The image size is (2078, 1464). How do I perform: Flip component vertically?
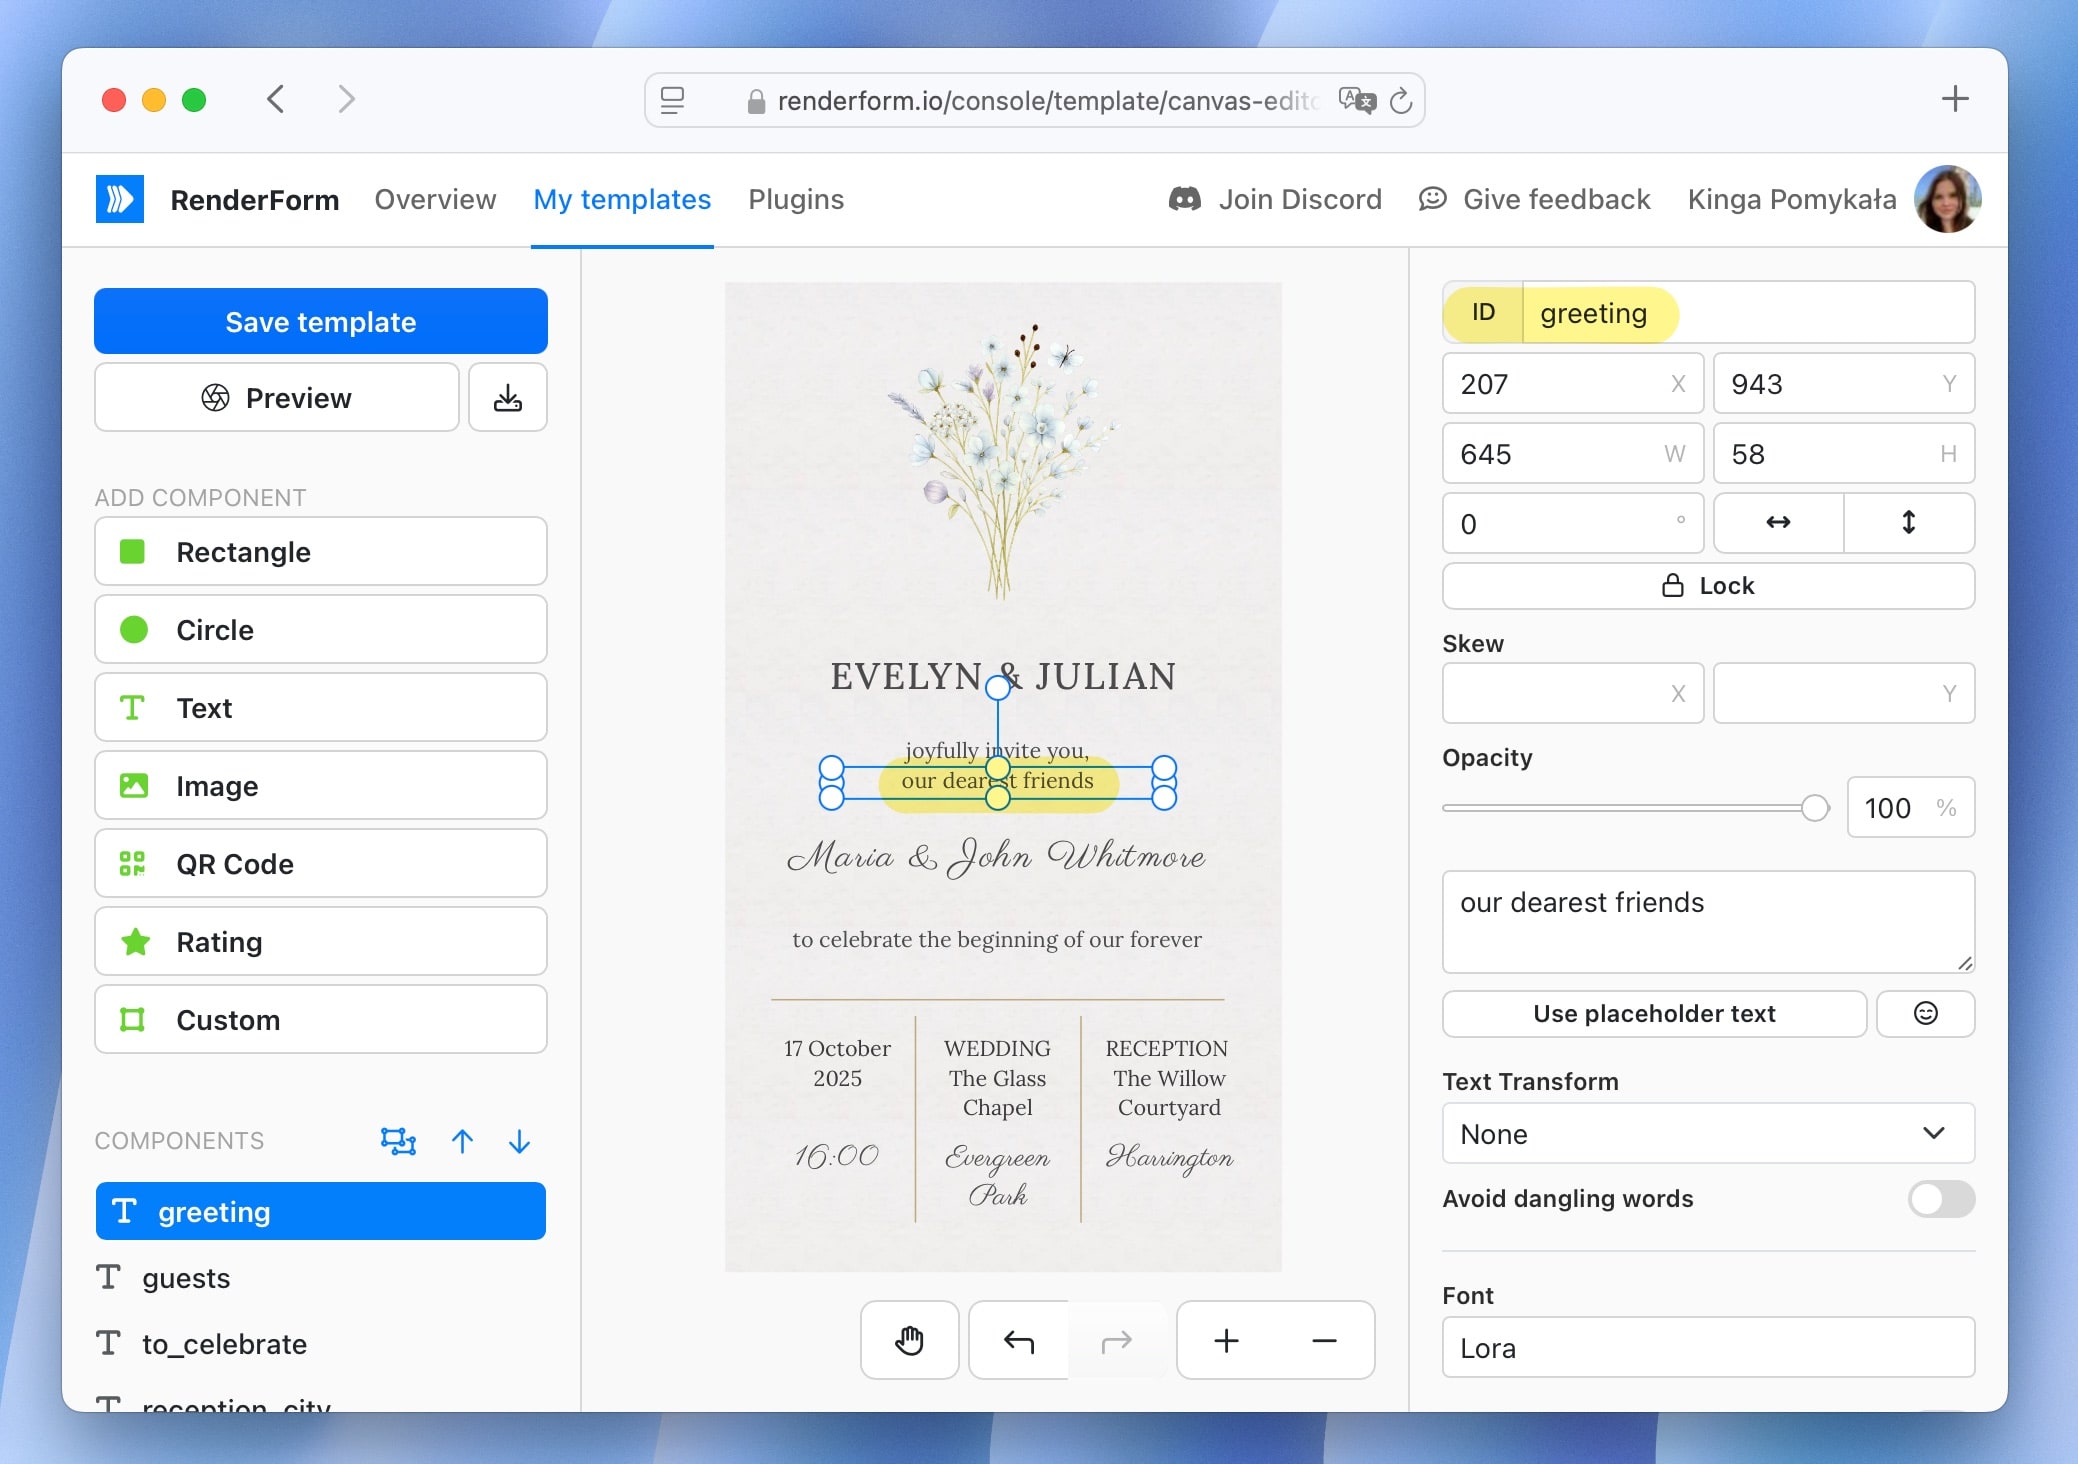[1908, 523]
